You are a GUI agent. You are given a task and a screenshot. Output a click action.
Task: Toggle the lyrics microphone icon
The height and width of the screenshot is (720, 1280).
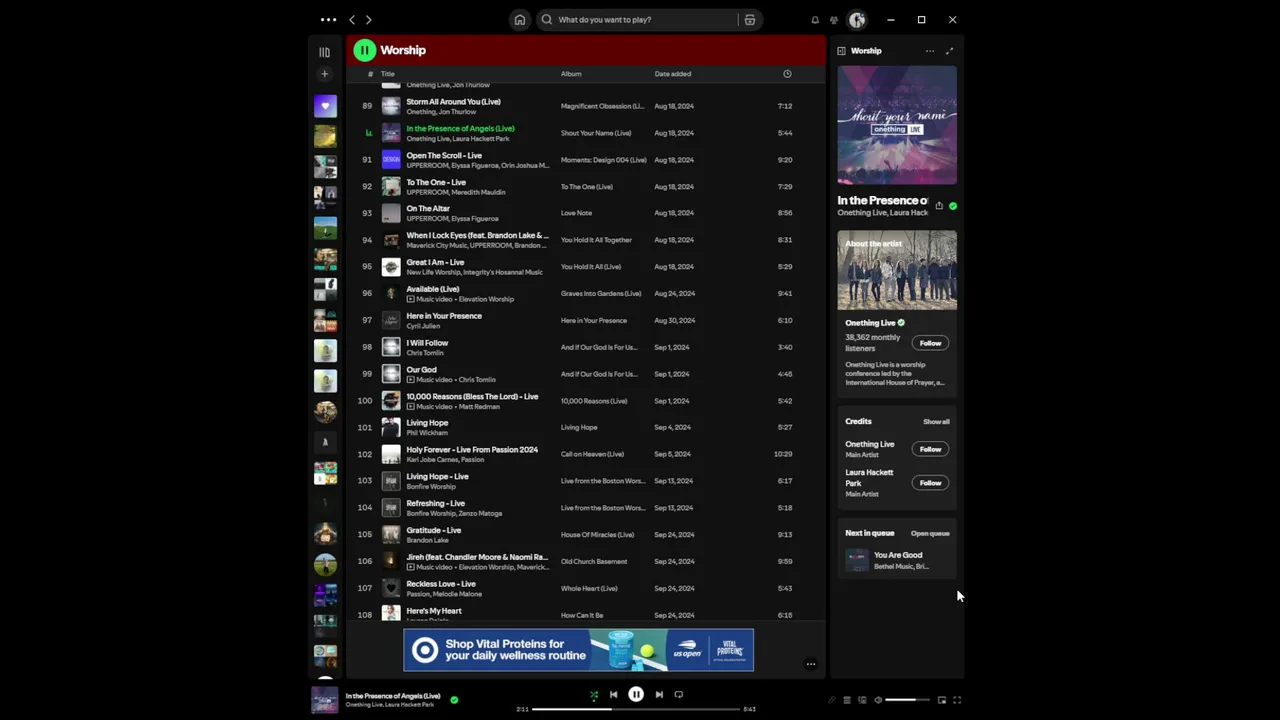(831, 700)
